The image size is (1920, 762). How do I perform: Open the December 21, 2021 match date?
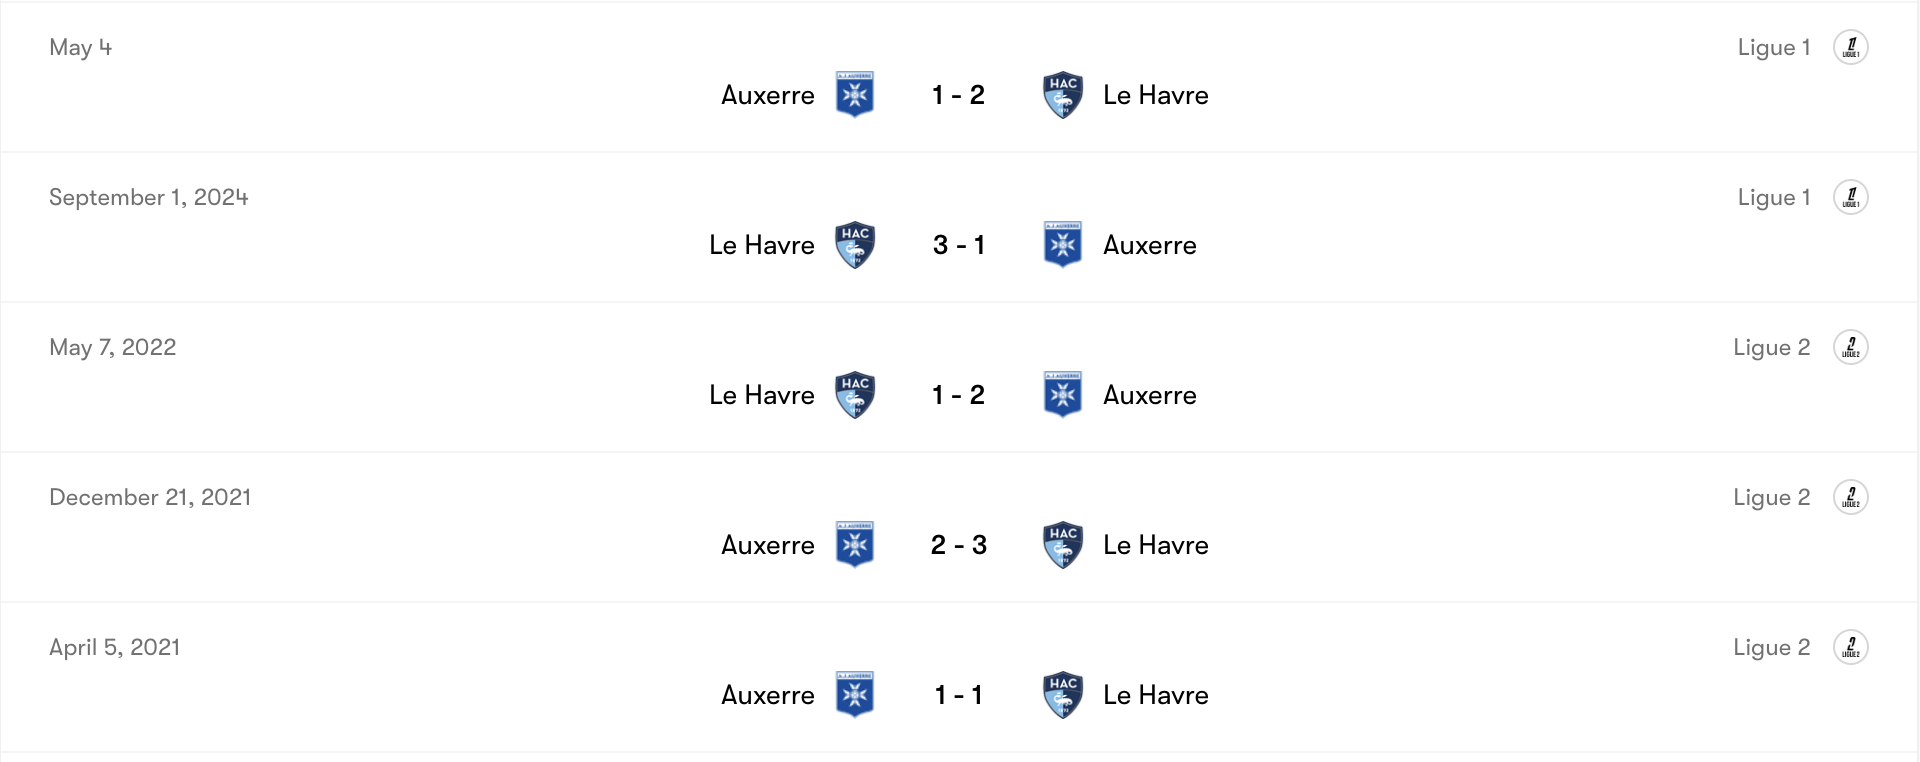coord(150,497)
